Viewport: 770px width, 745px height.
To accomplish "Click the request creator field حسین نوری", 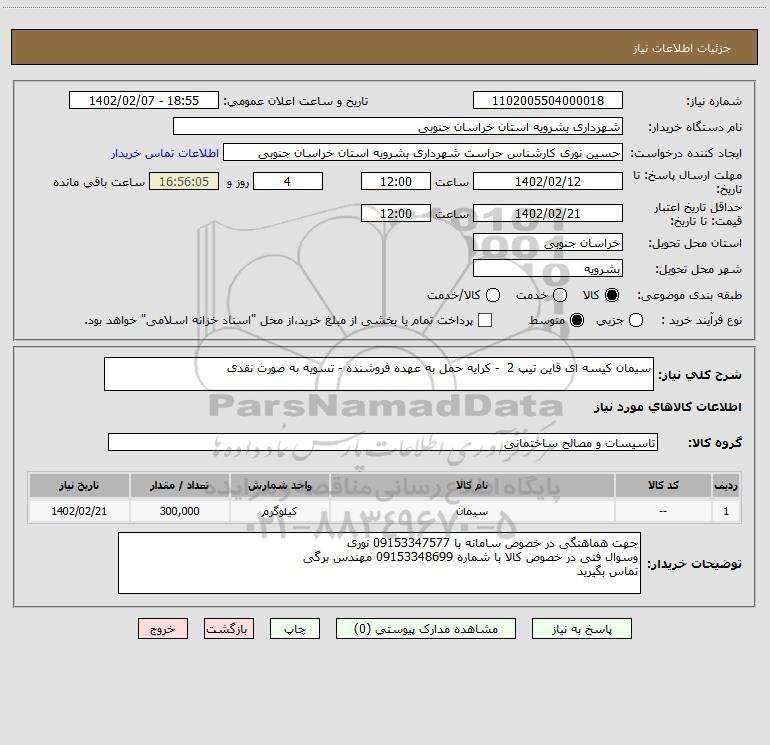I will point(423,153).
